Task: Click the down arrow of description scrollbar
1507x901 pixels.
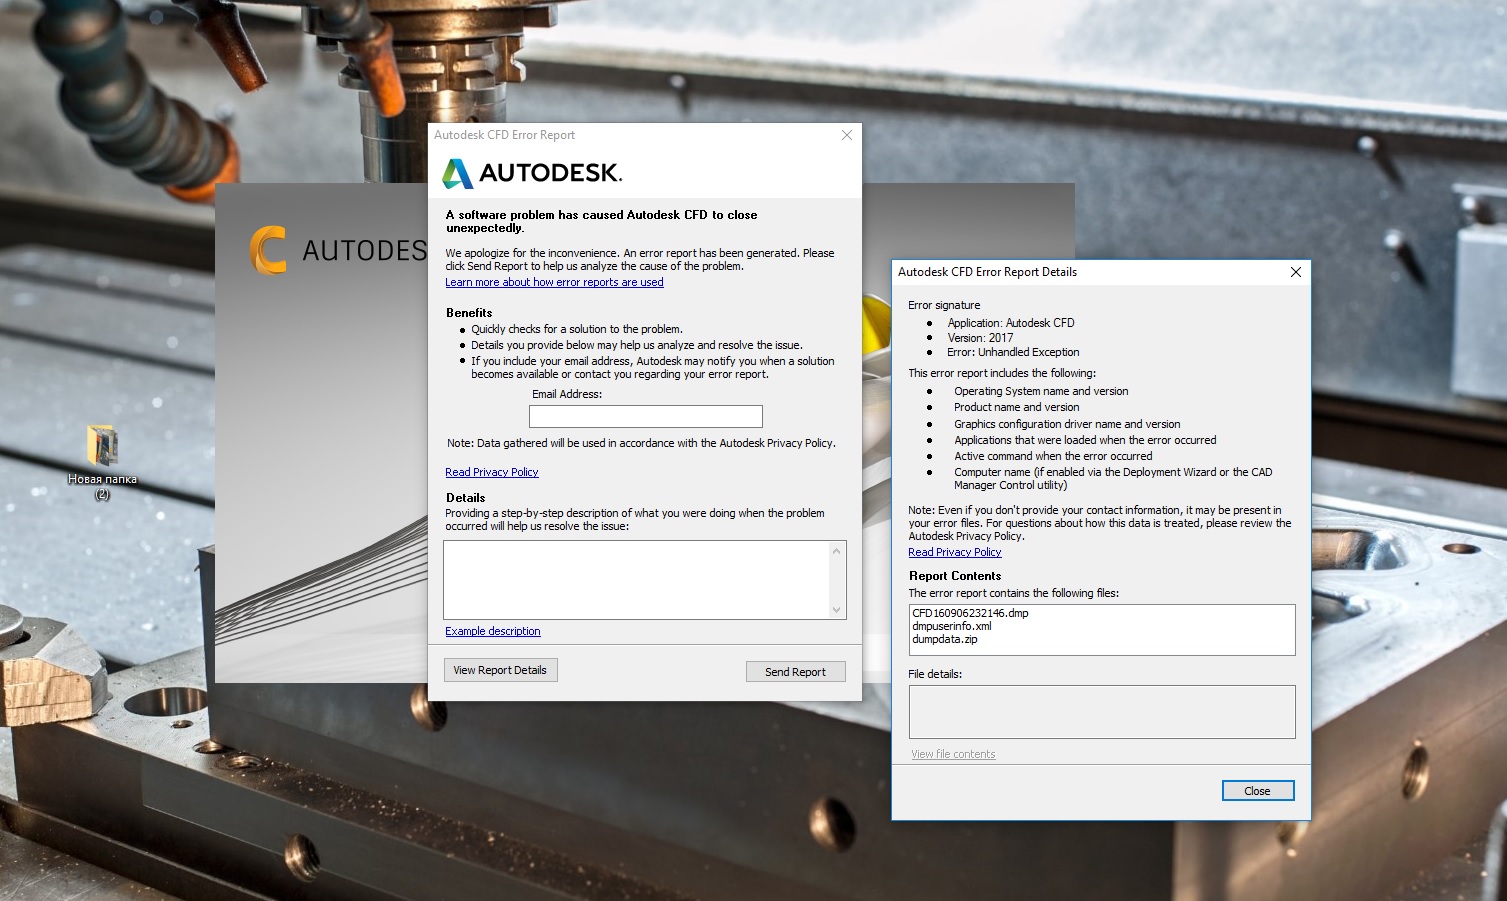Action: [x=837, y=610]
